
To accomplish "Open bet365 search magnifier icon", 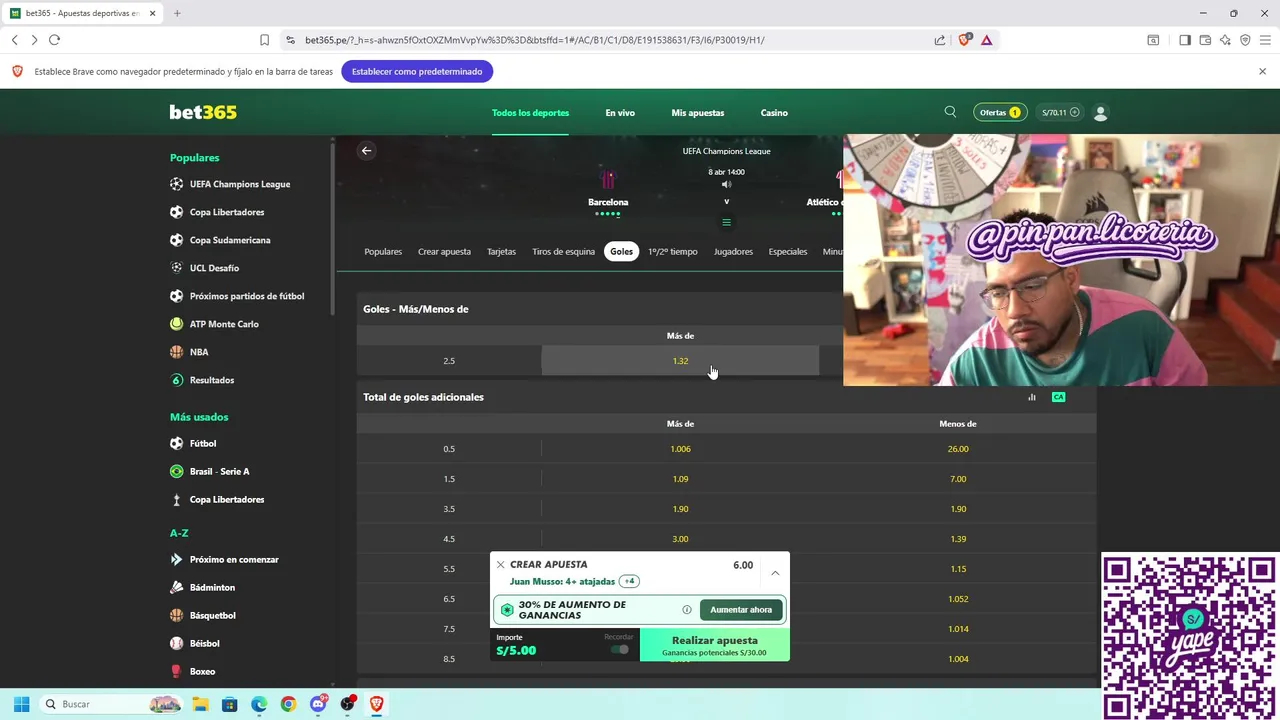I will (x=950, y=112).
